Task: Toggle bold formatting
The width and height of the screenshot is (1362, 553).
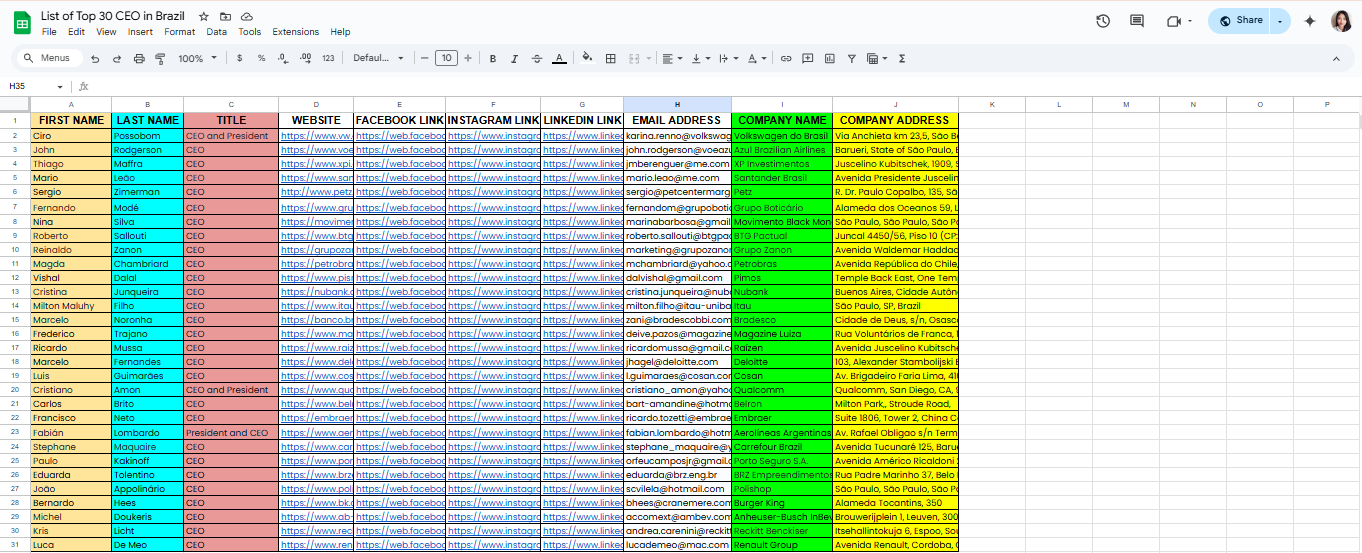Action: [x=493, y=59]
